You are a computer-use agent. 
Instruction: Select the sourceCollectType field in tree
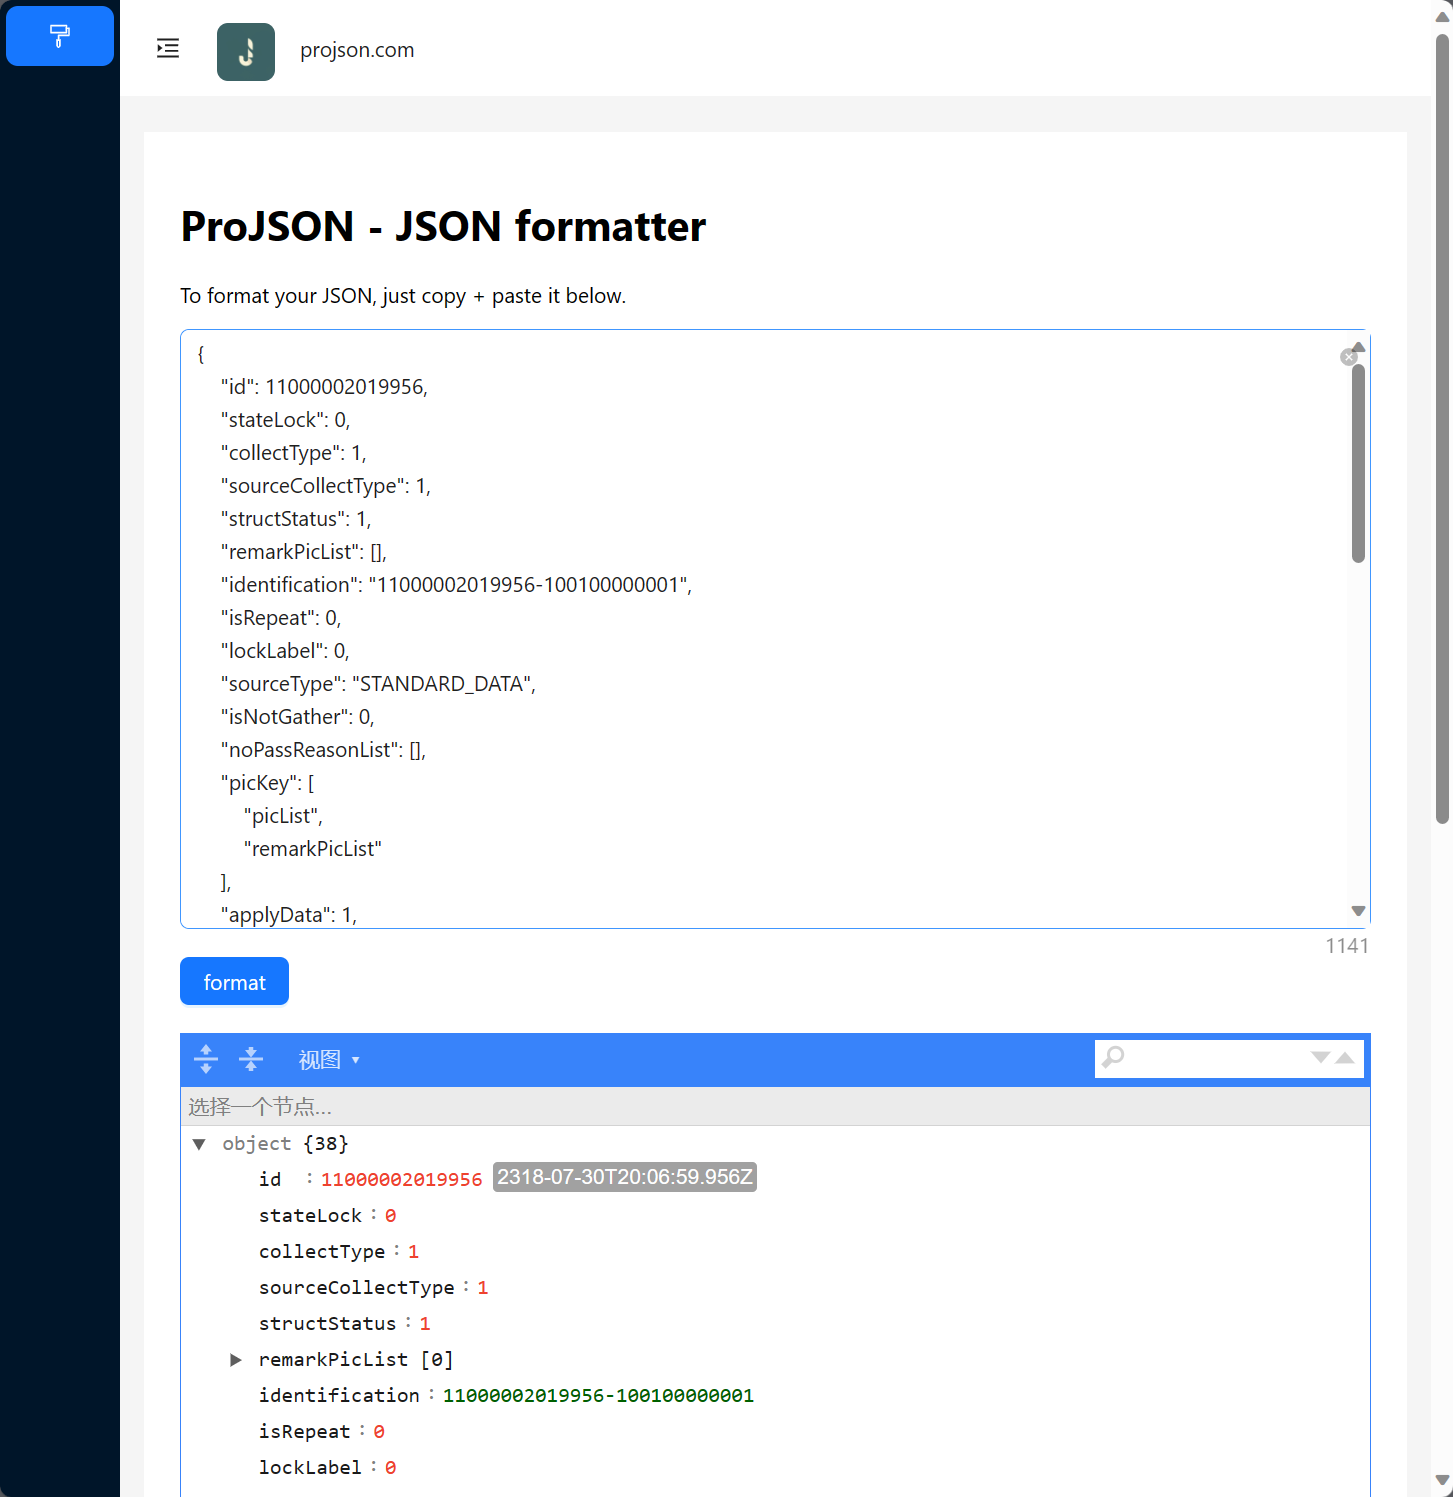pos(357,1288)
